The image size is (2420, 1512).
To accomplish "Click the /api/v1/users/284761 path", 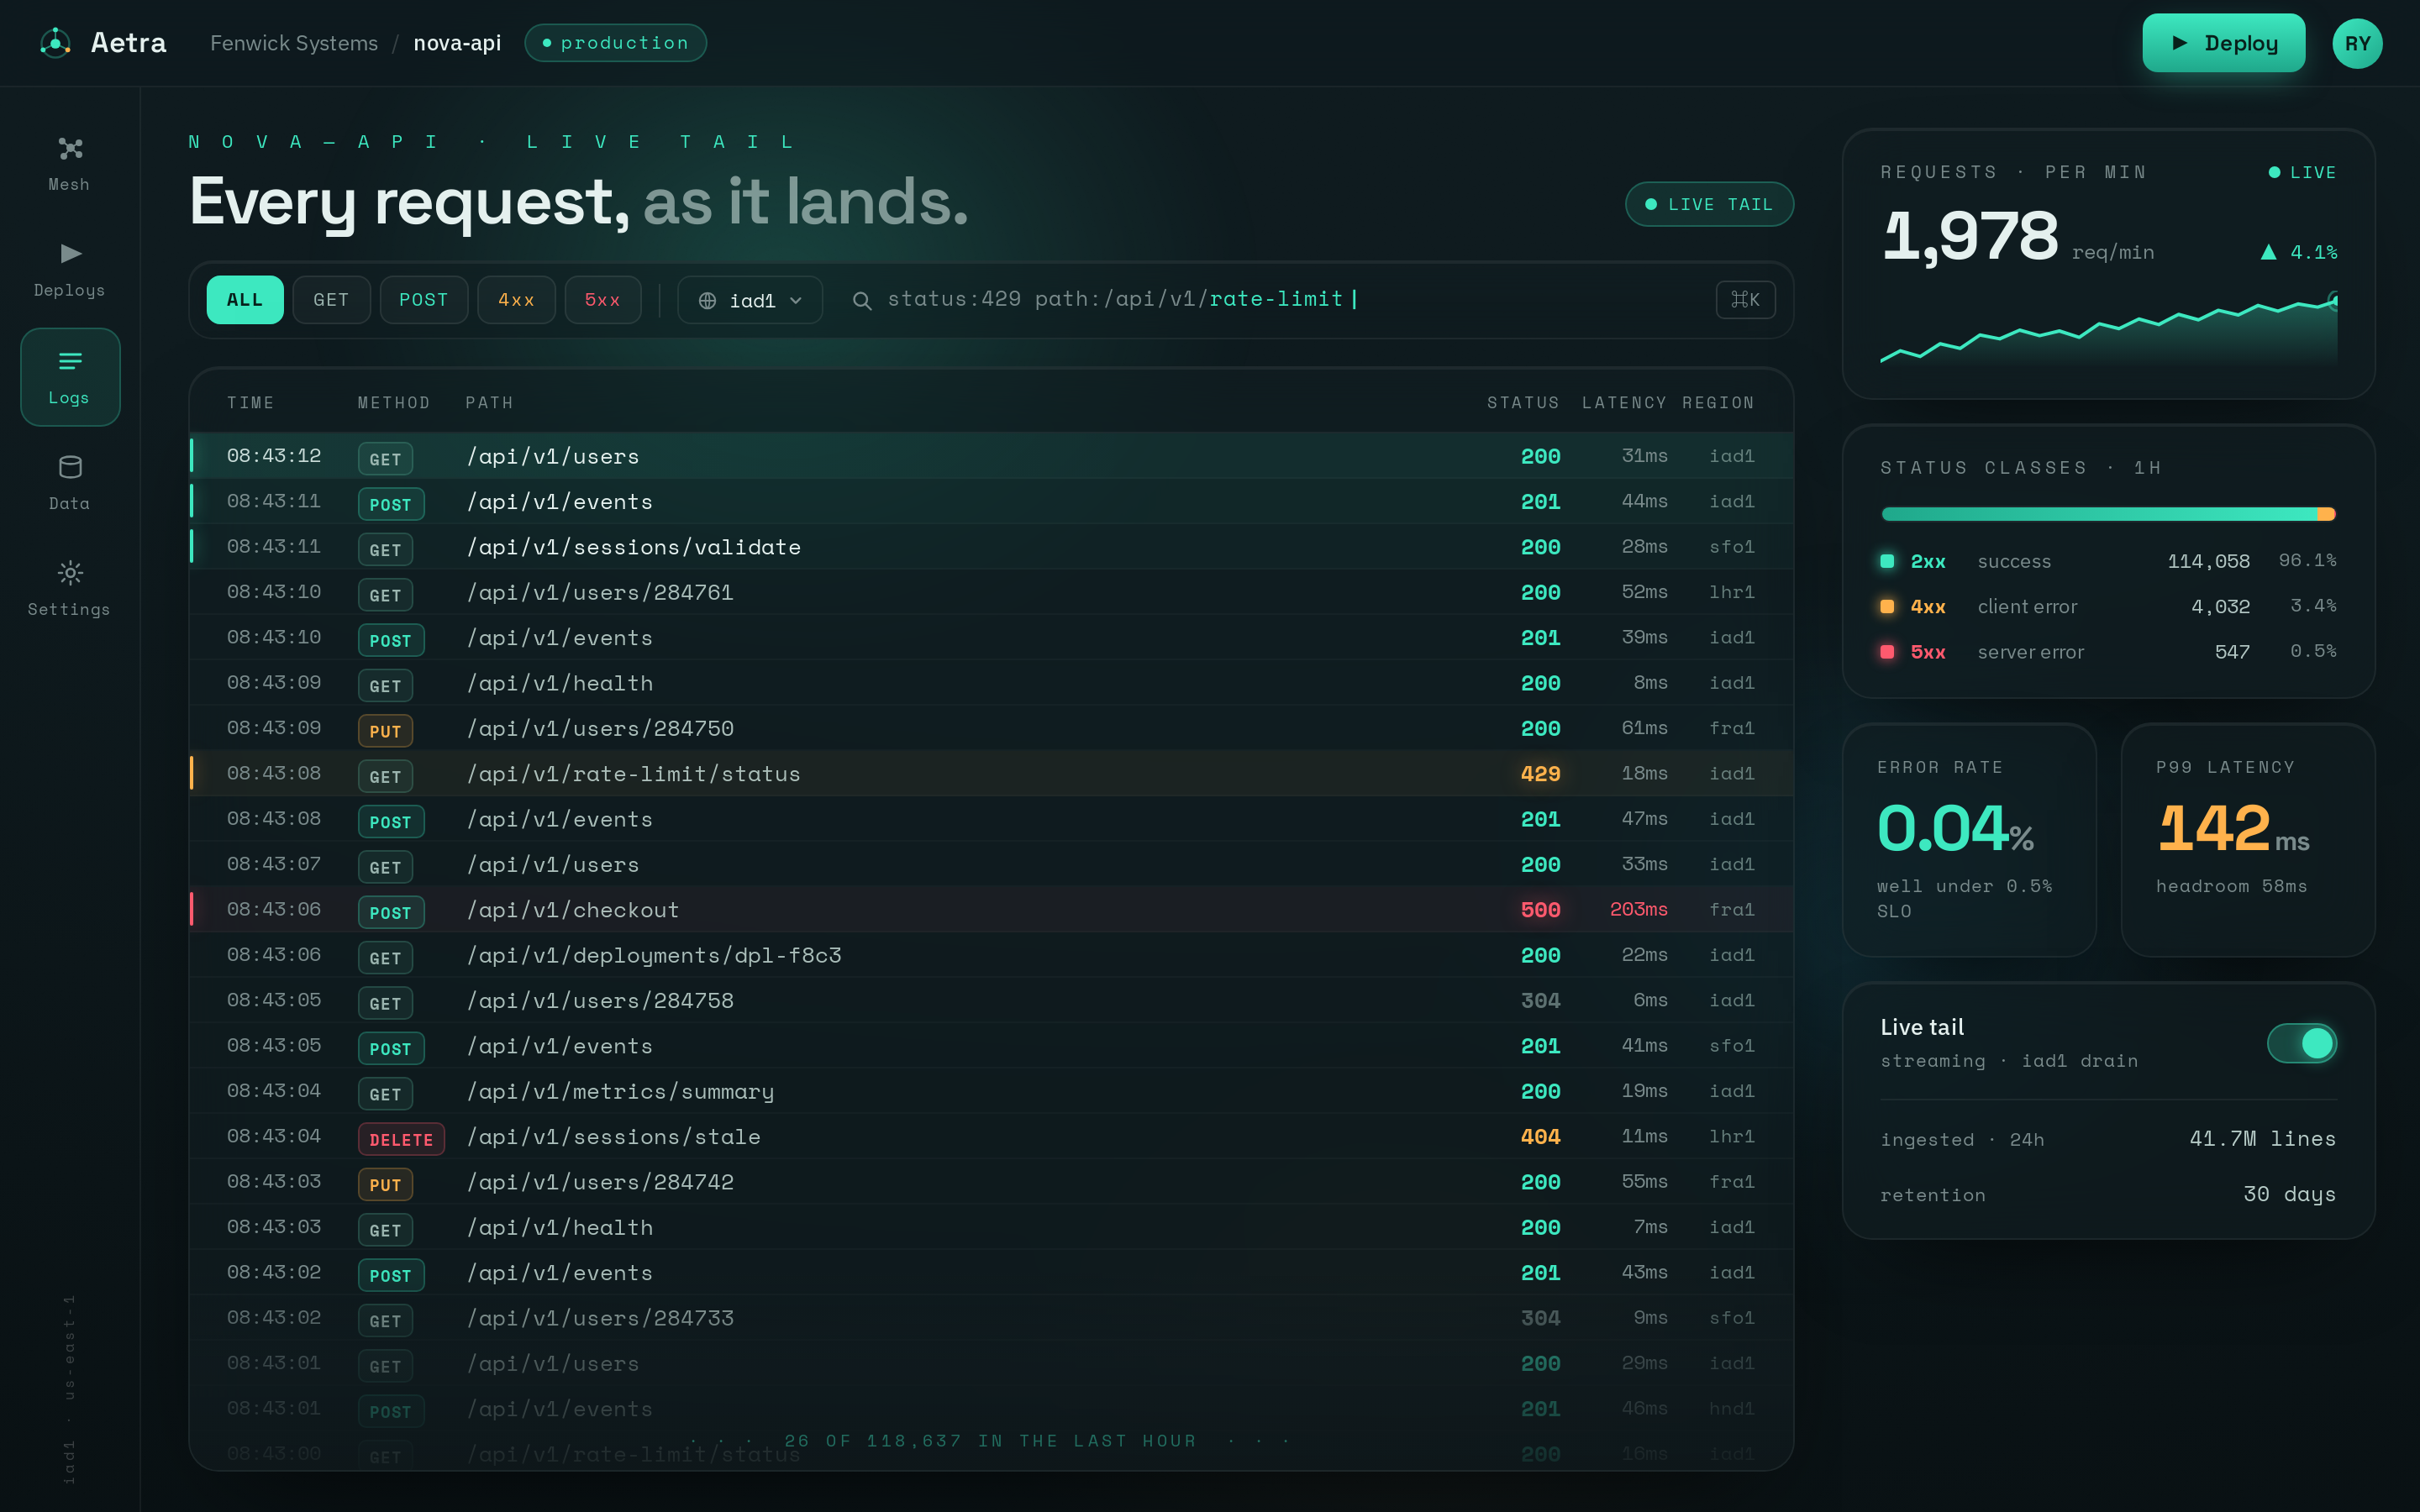I will [600, 593].
